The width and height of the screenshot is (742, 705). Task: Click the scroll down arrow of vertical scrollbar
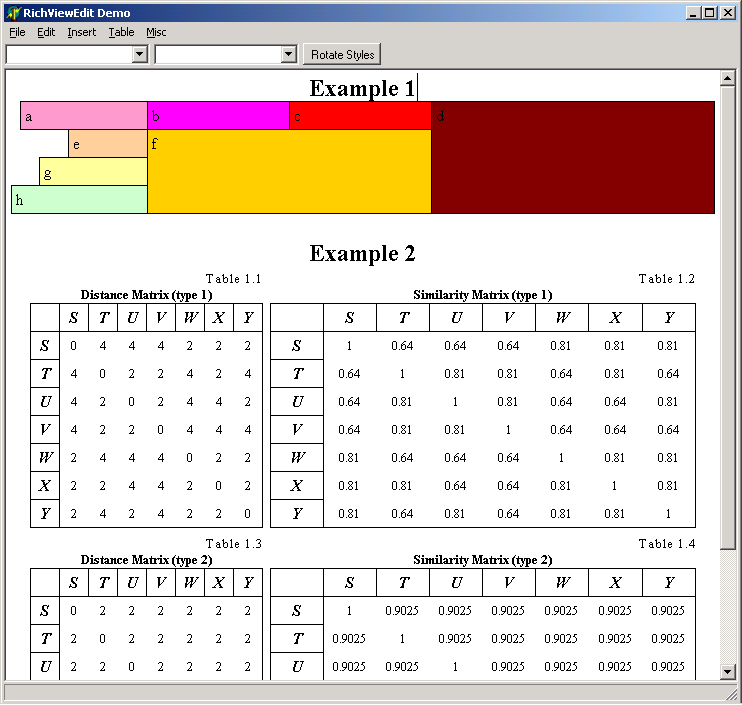click(728, 672)
